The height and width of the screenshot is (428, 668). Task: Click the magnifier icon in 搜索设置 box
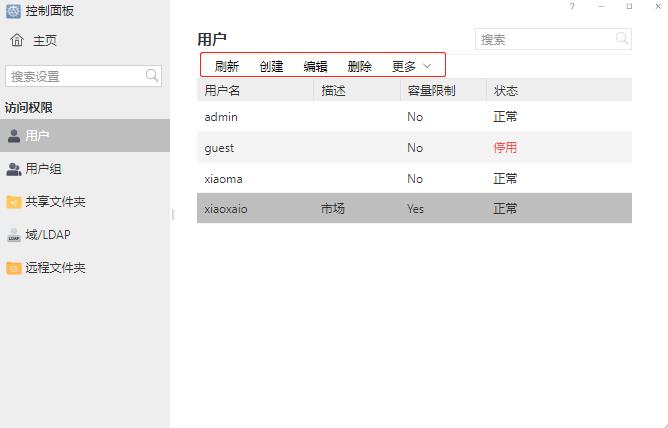[x=152, y=76]
